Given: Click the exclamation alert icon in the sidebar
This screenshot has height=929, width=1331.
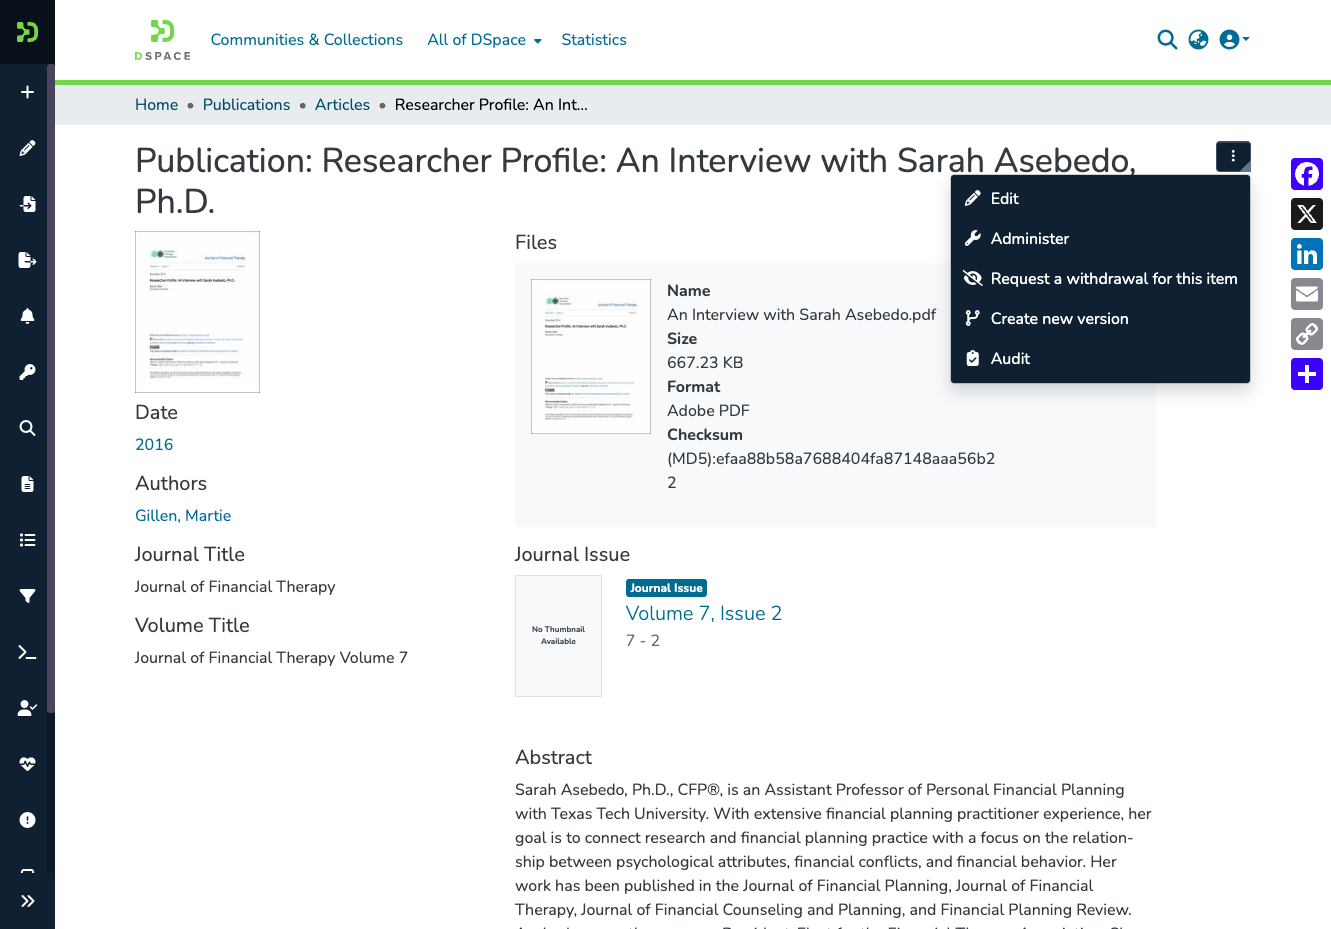Looking at the screenshot, I should pyautogui.click(x=27, y=820).
